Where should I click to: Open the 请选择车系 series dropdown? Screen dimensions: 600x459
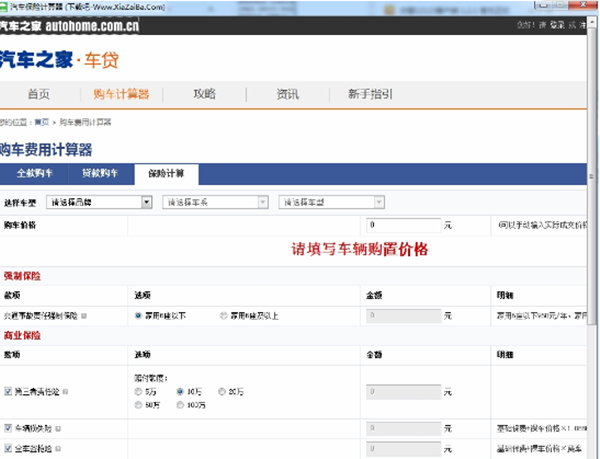[215, 202]
